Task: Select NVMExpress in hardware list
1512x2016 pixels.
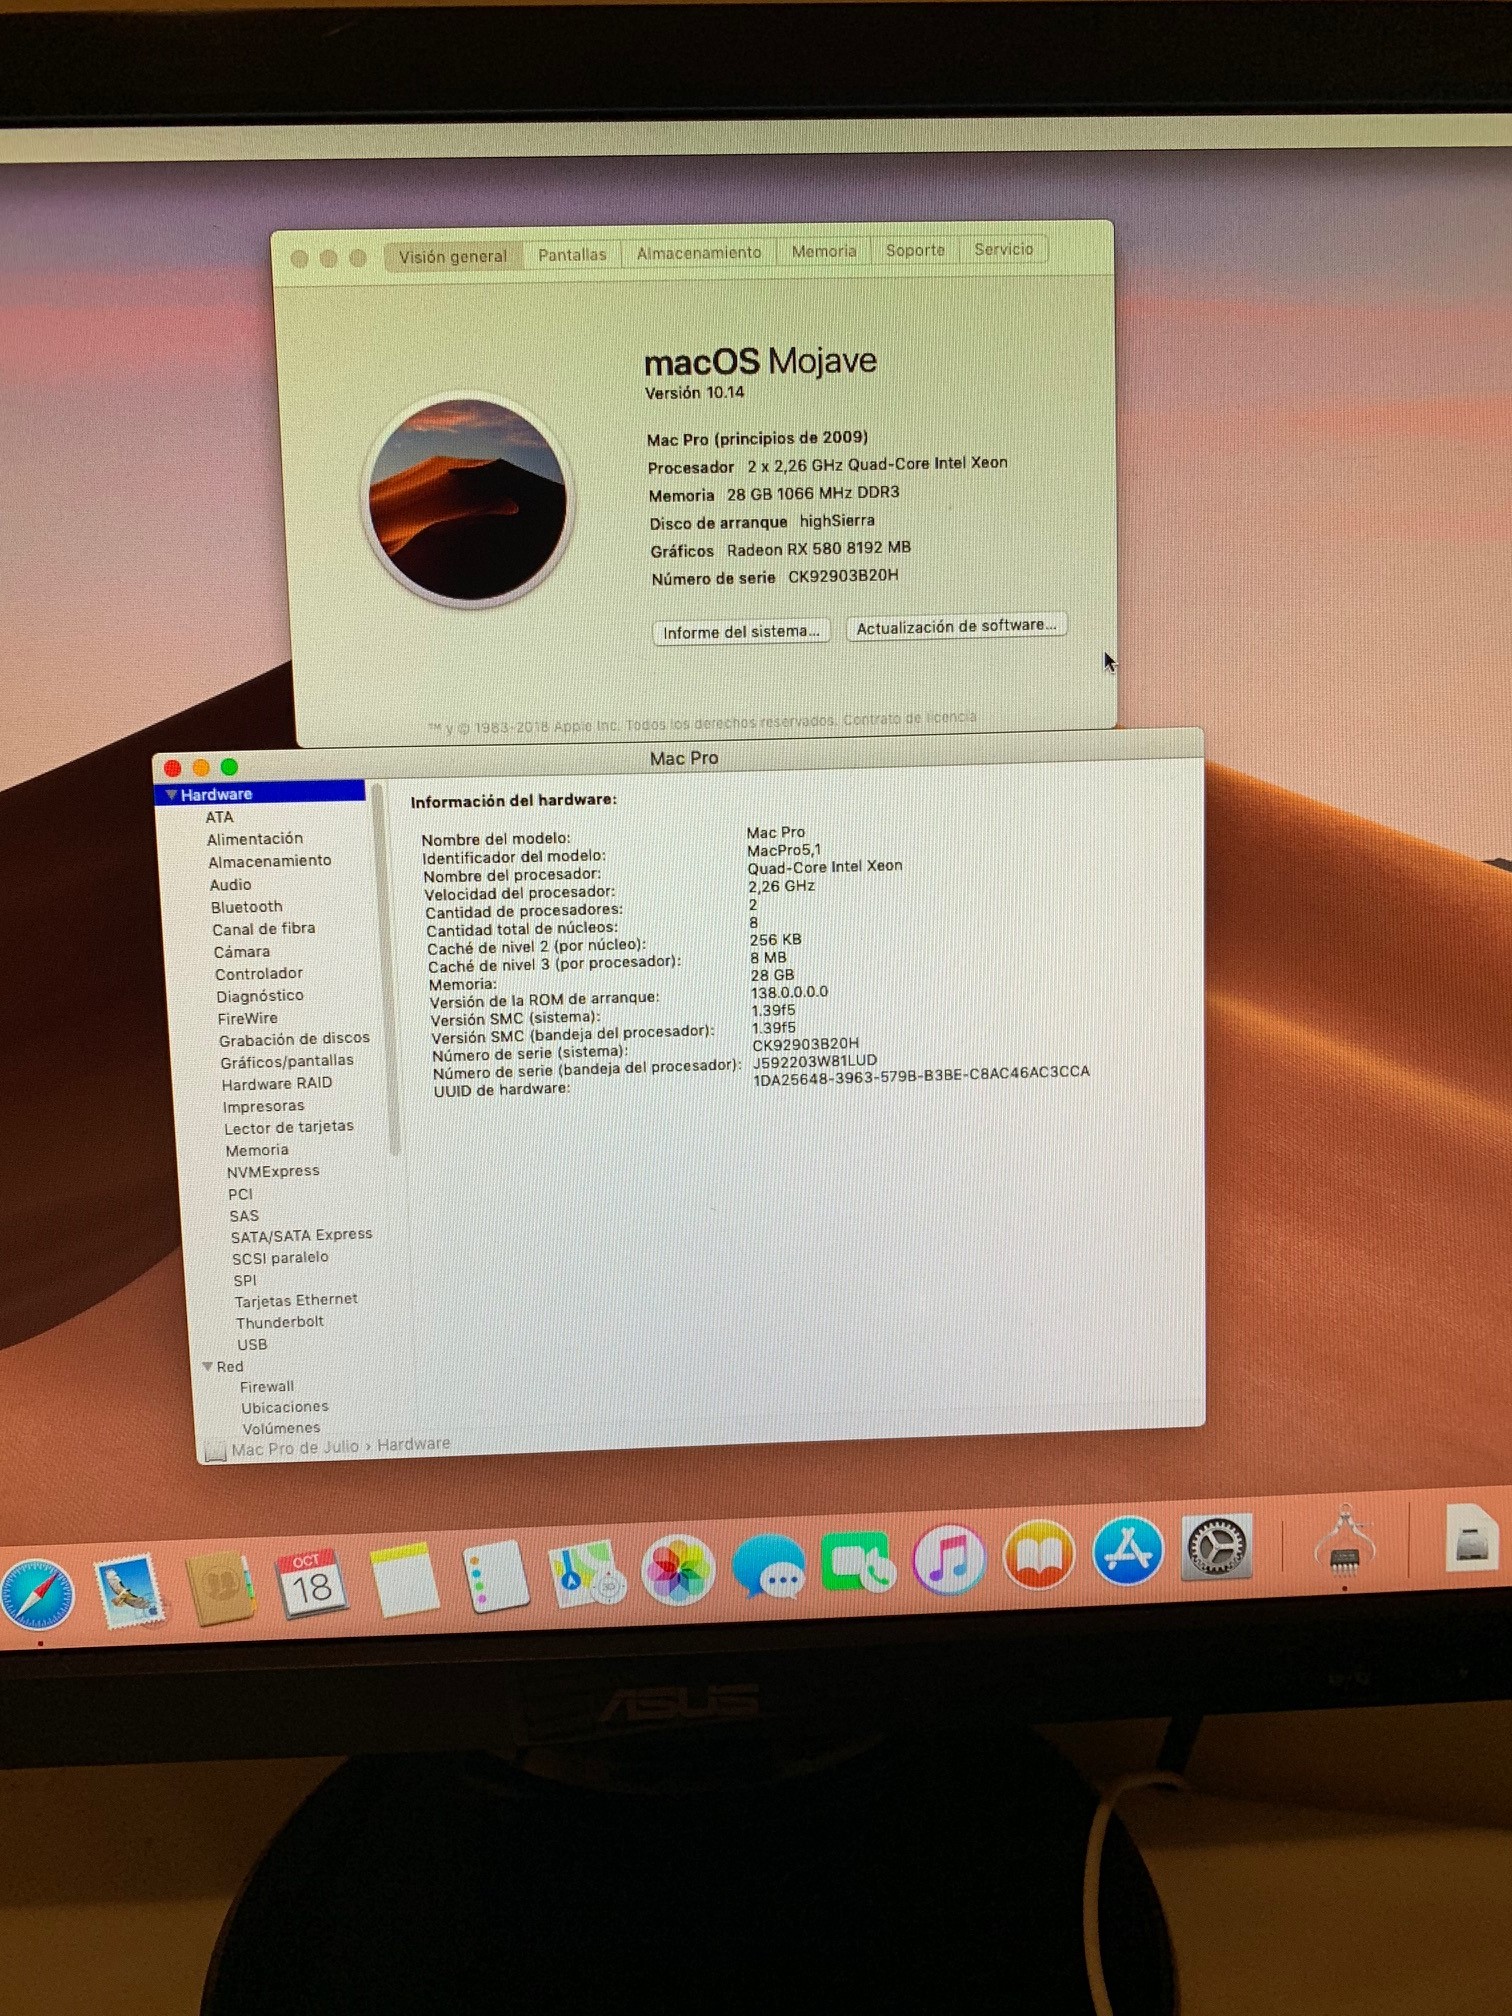Action: (x=273, y=1172)
